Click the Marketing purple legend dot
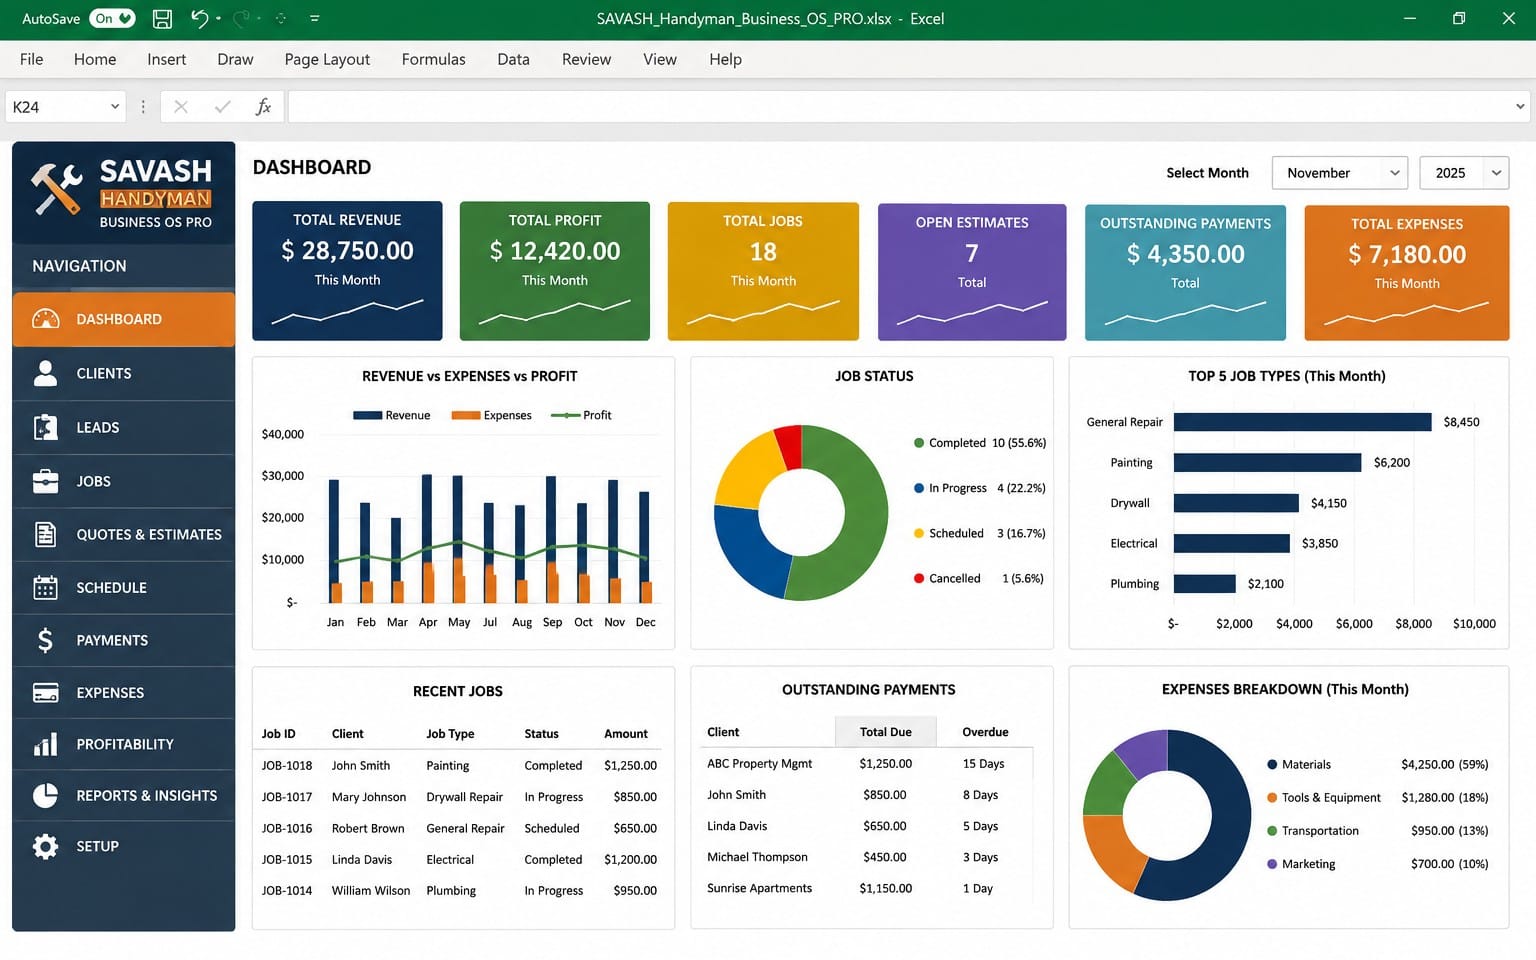This screenshot has height=960, width=1536. click(1272, 864)
